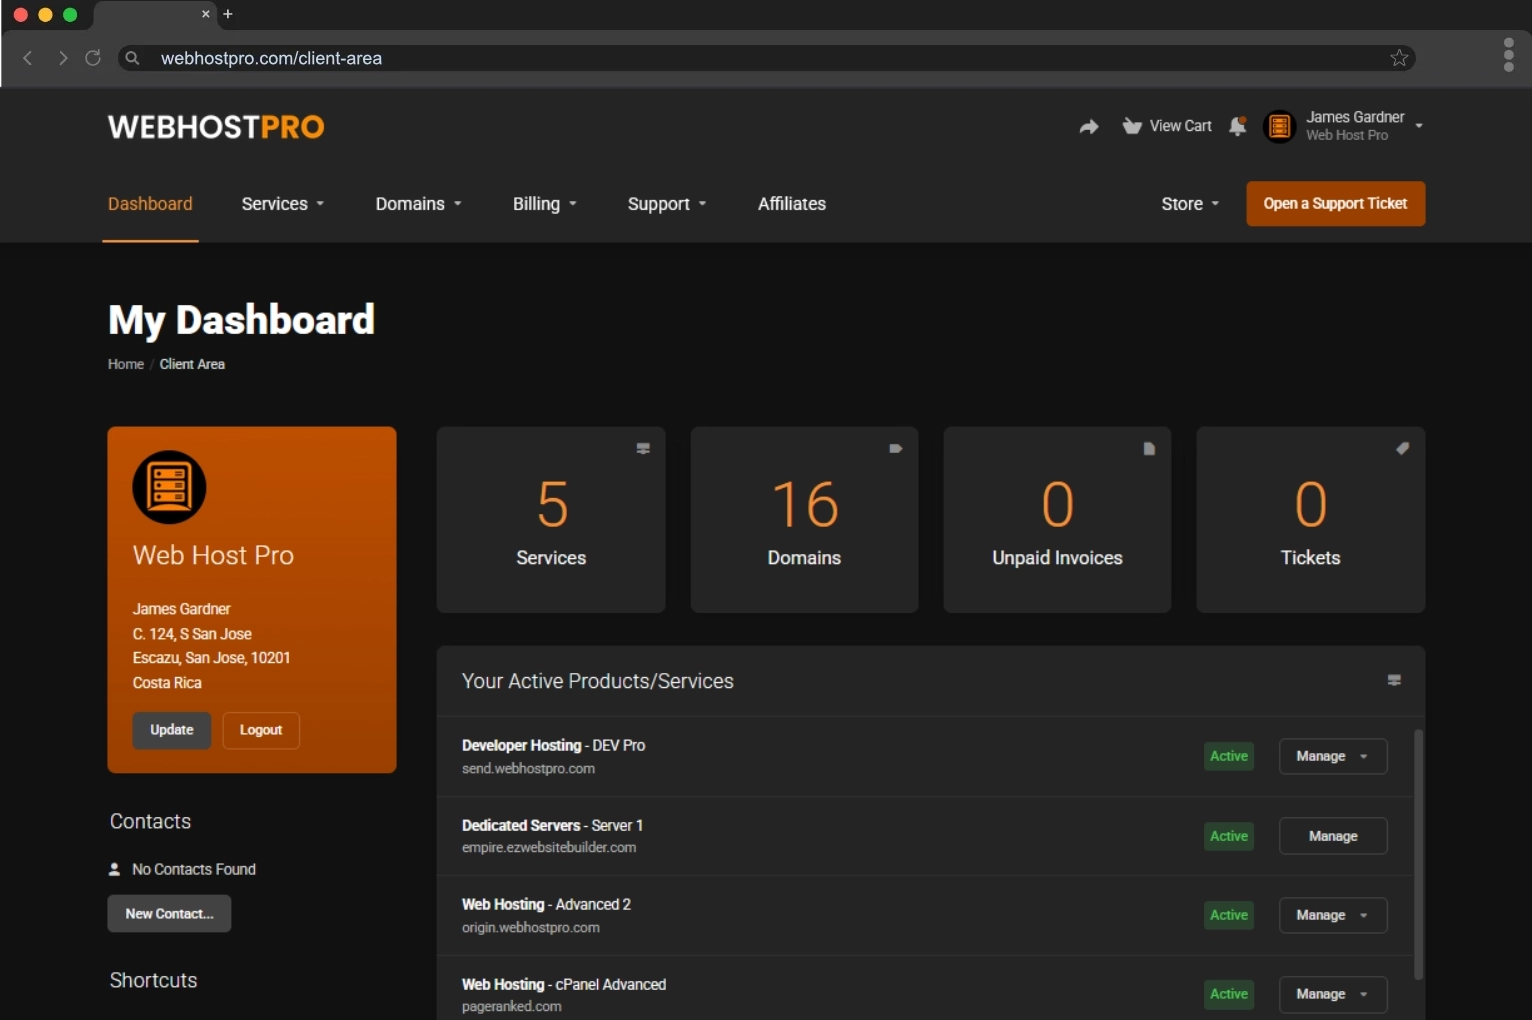
Task: Click Active badge for cPanel Advanced
Action: [1229, 994]
